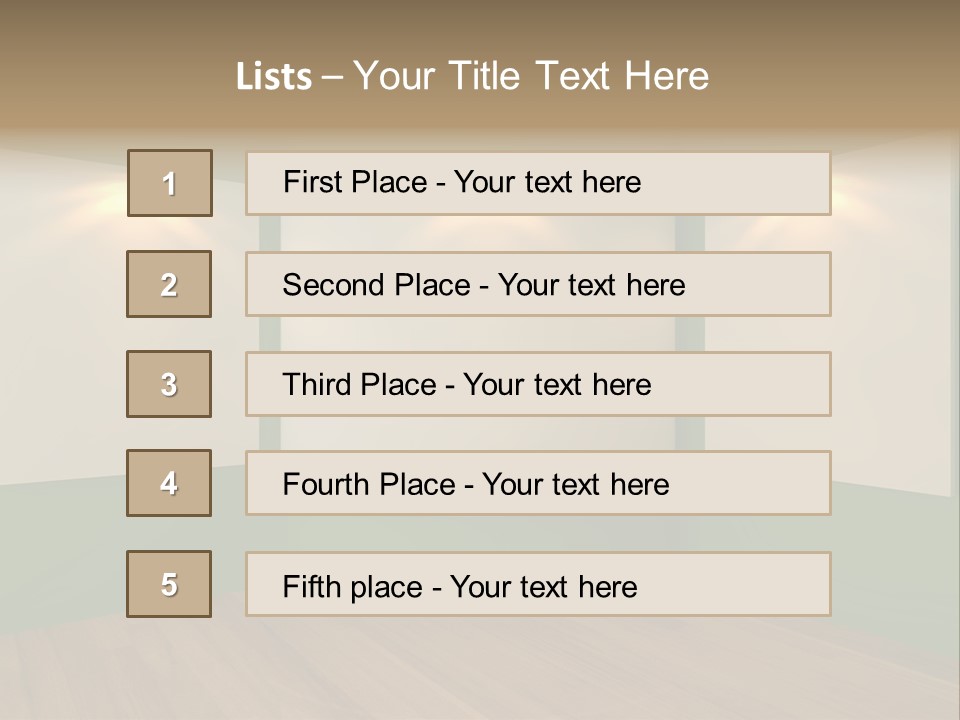Place cursor on "Your text here" after Third Place
The height and width of the screenshot is (720, 960).
(557, 385)
